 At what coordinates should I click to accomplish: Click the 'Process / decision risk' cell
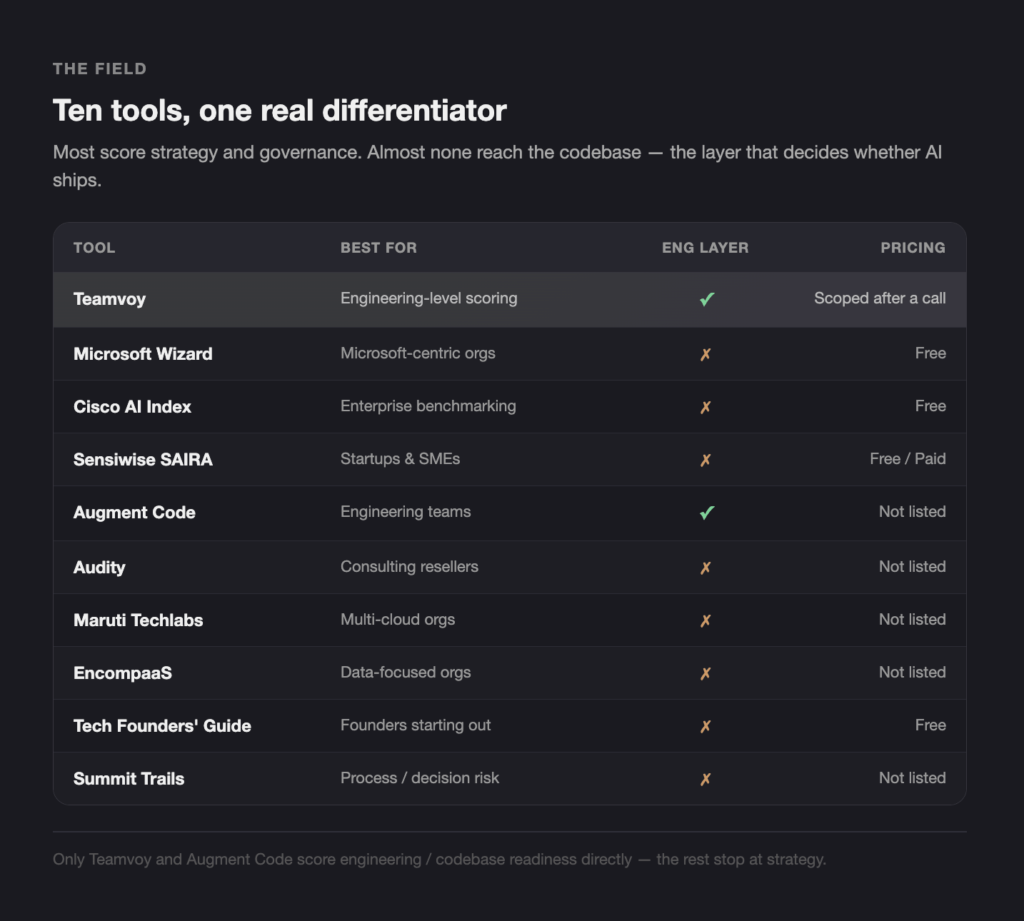(x=419, y=779)
